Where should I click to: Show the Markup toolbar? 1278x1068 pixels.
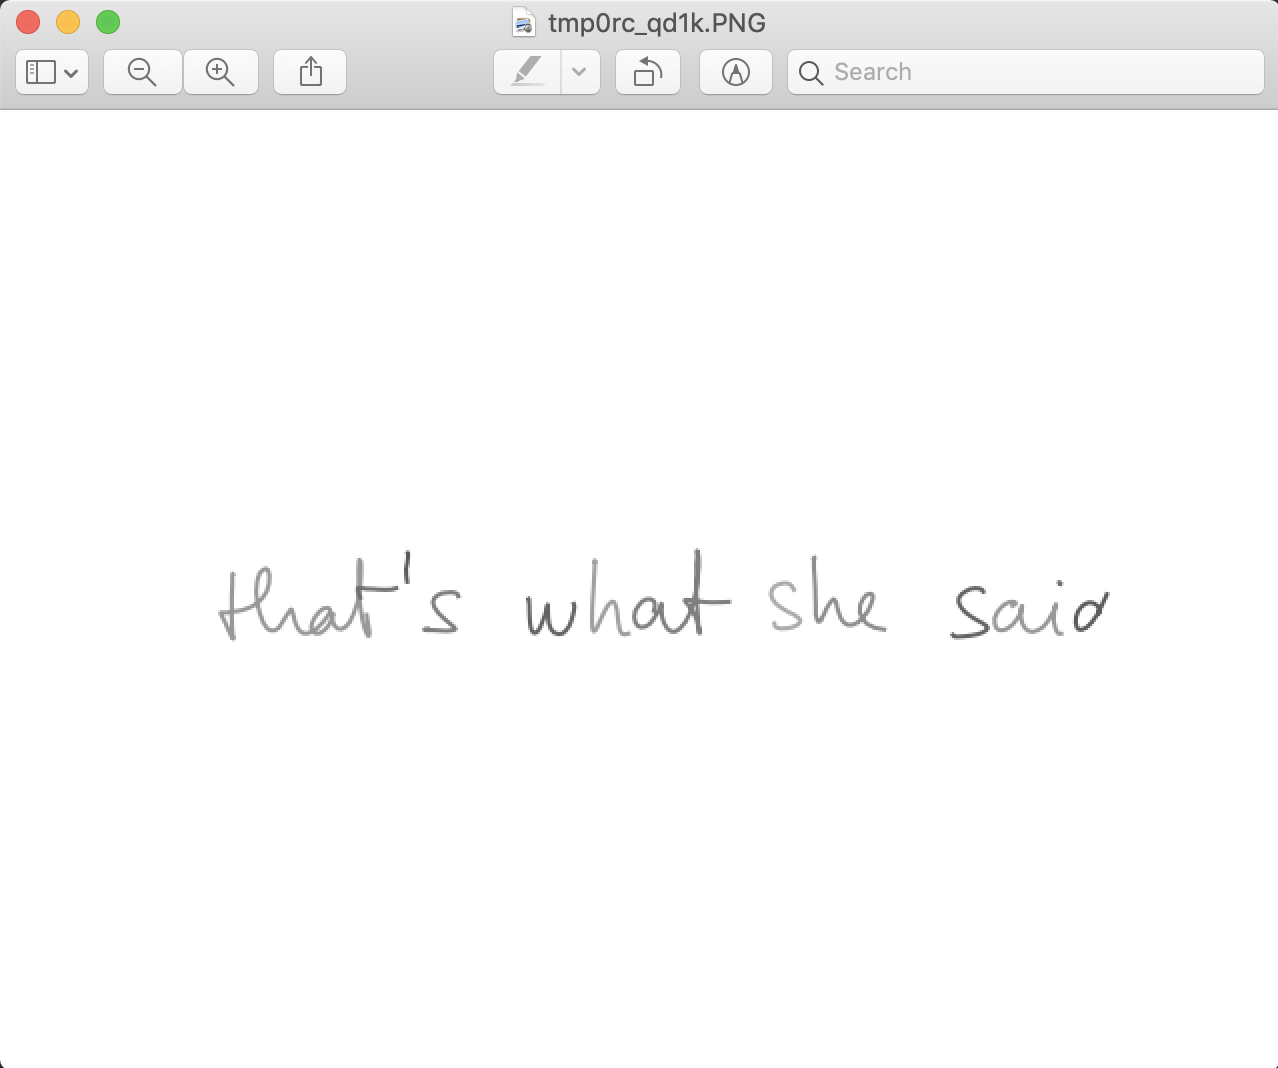[x=736, y=72]
